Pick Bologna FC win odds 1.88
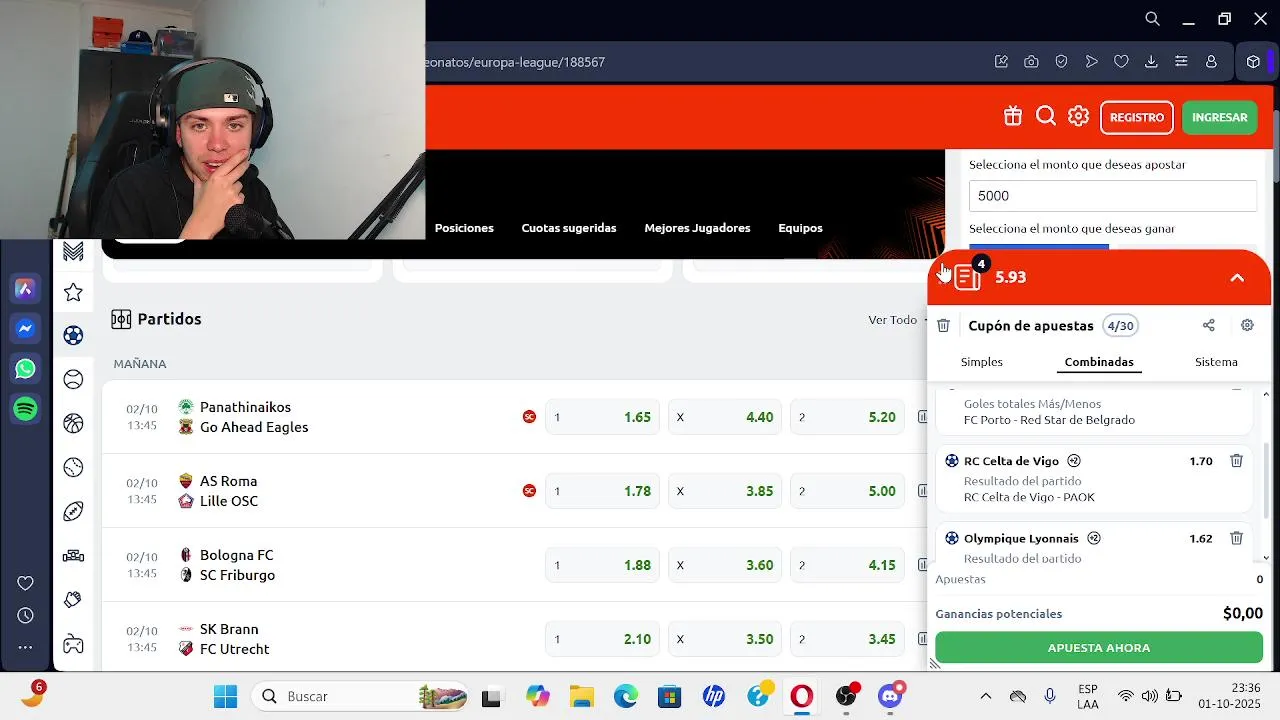Viewport: 1280px width, 720px height. [x=602, y=565]
